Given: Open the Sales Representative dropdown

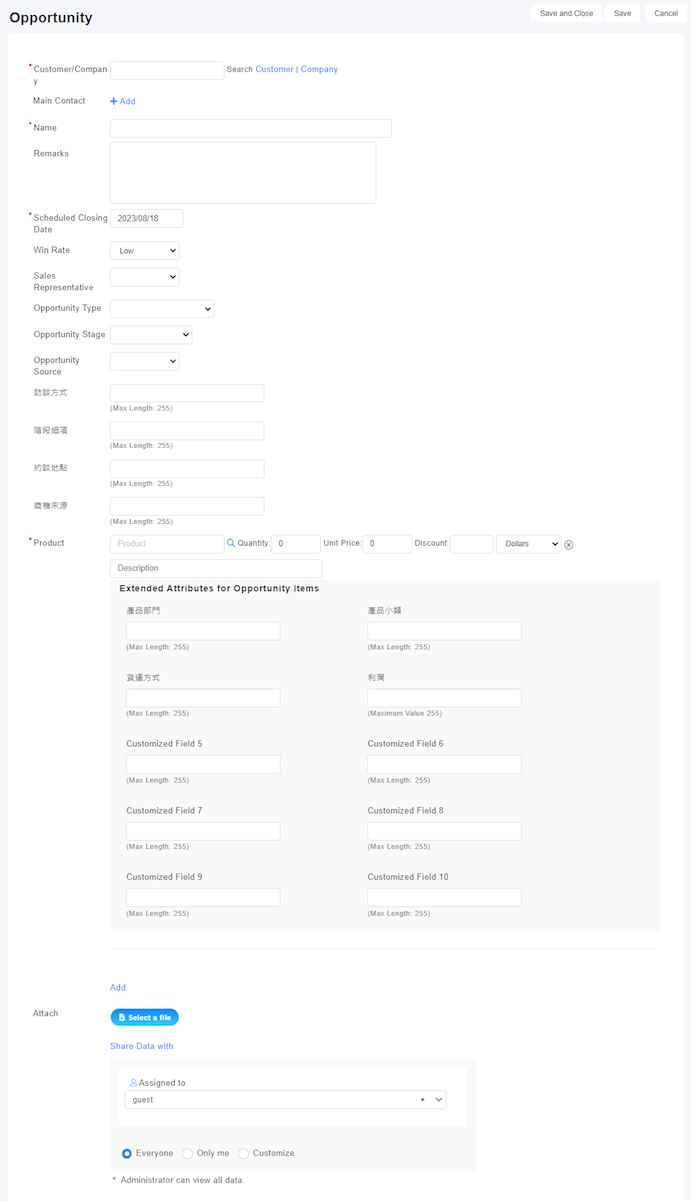Looking at the screenshot, I should pos(145,277).
